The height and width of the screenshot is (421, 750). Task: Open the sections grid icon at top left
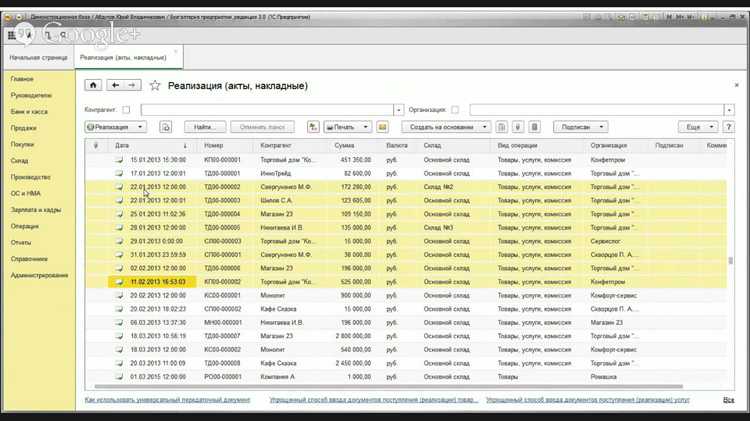11,35
